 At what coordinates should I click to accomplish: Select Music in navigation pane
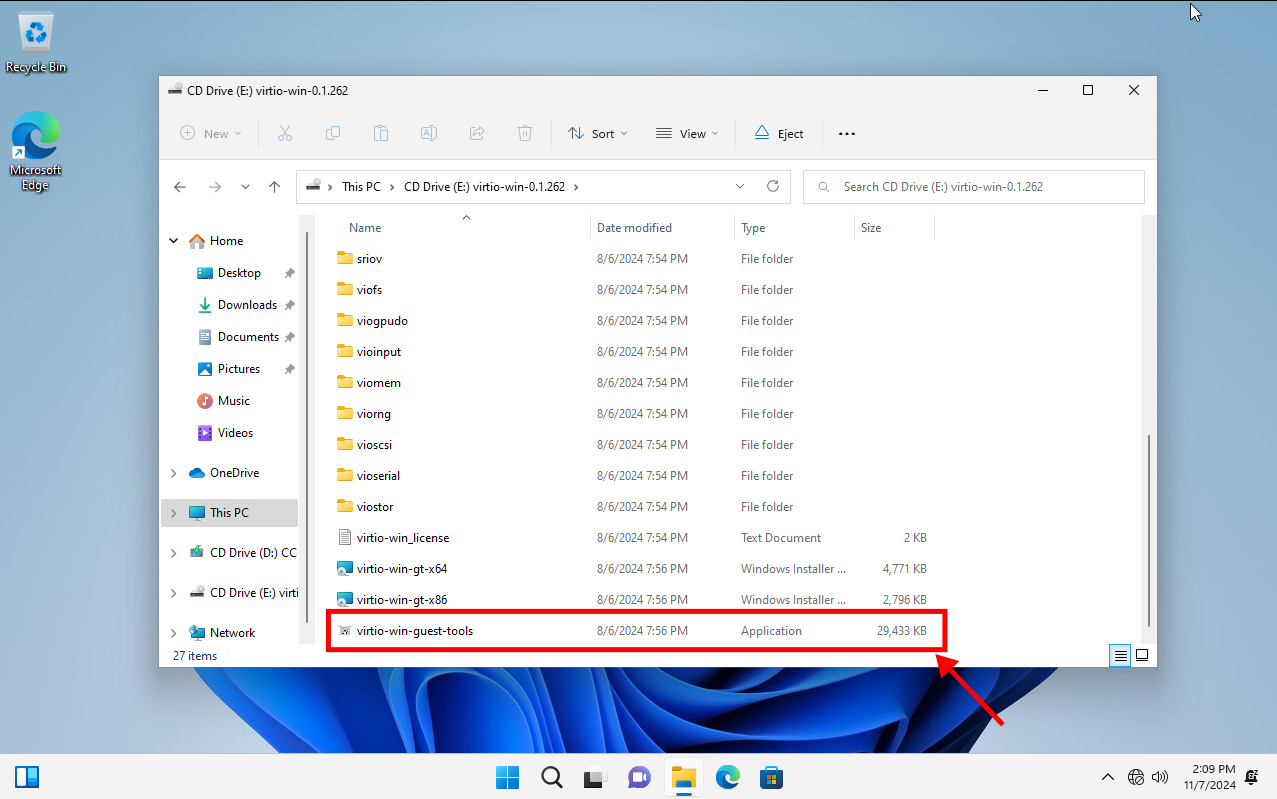[234, 401]
